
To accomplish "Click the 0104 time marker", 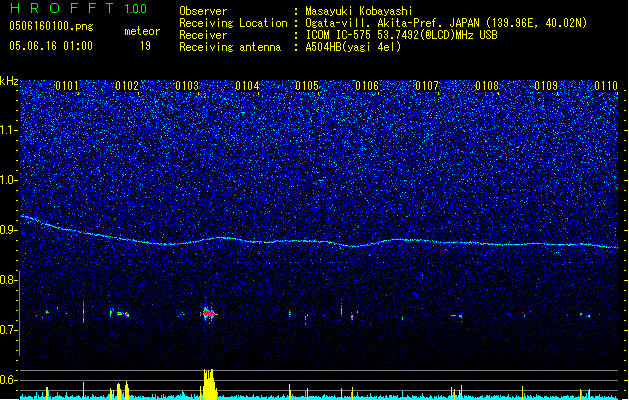I will [247, 86].
